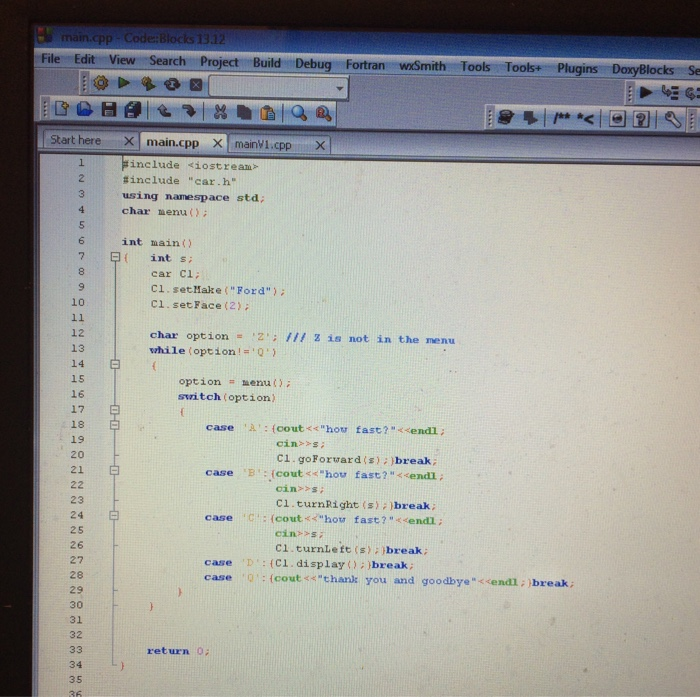The image size is (700, 697).
Task: Open the Tools menu
Action: (475, 67)
